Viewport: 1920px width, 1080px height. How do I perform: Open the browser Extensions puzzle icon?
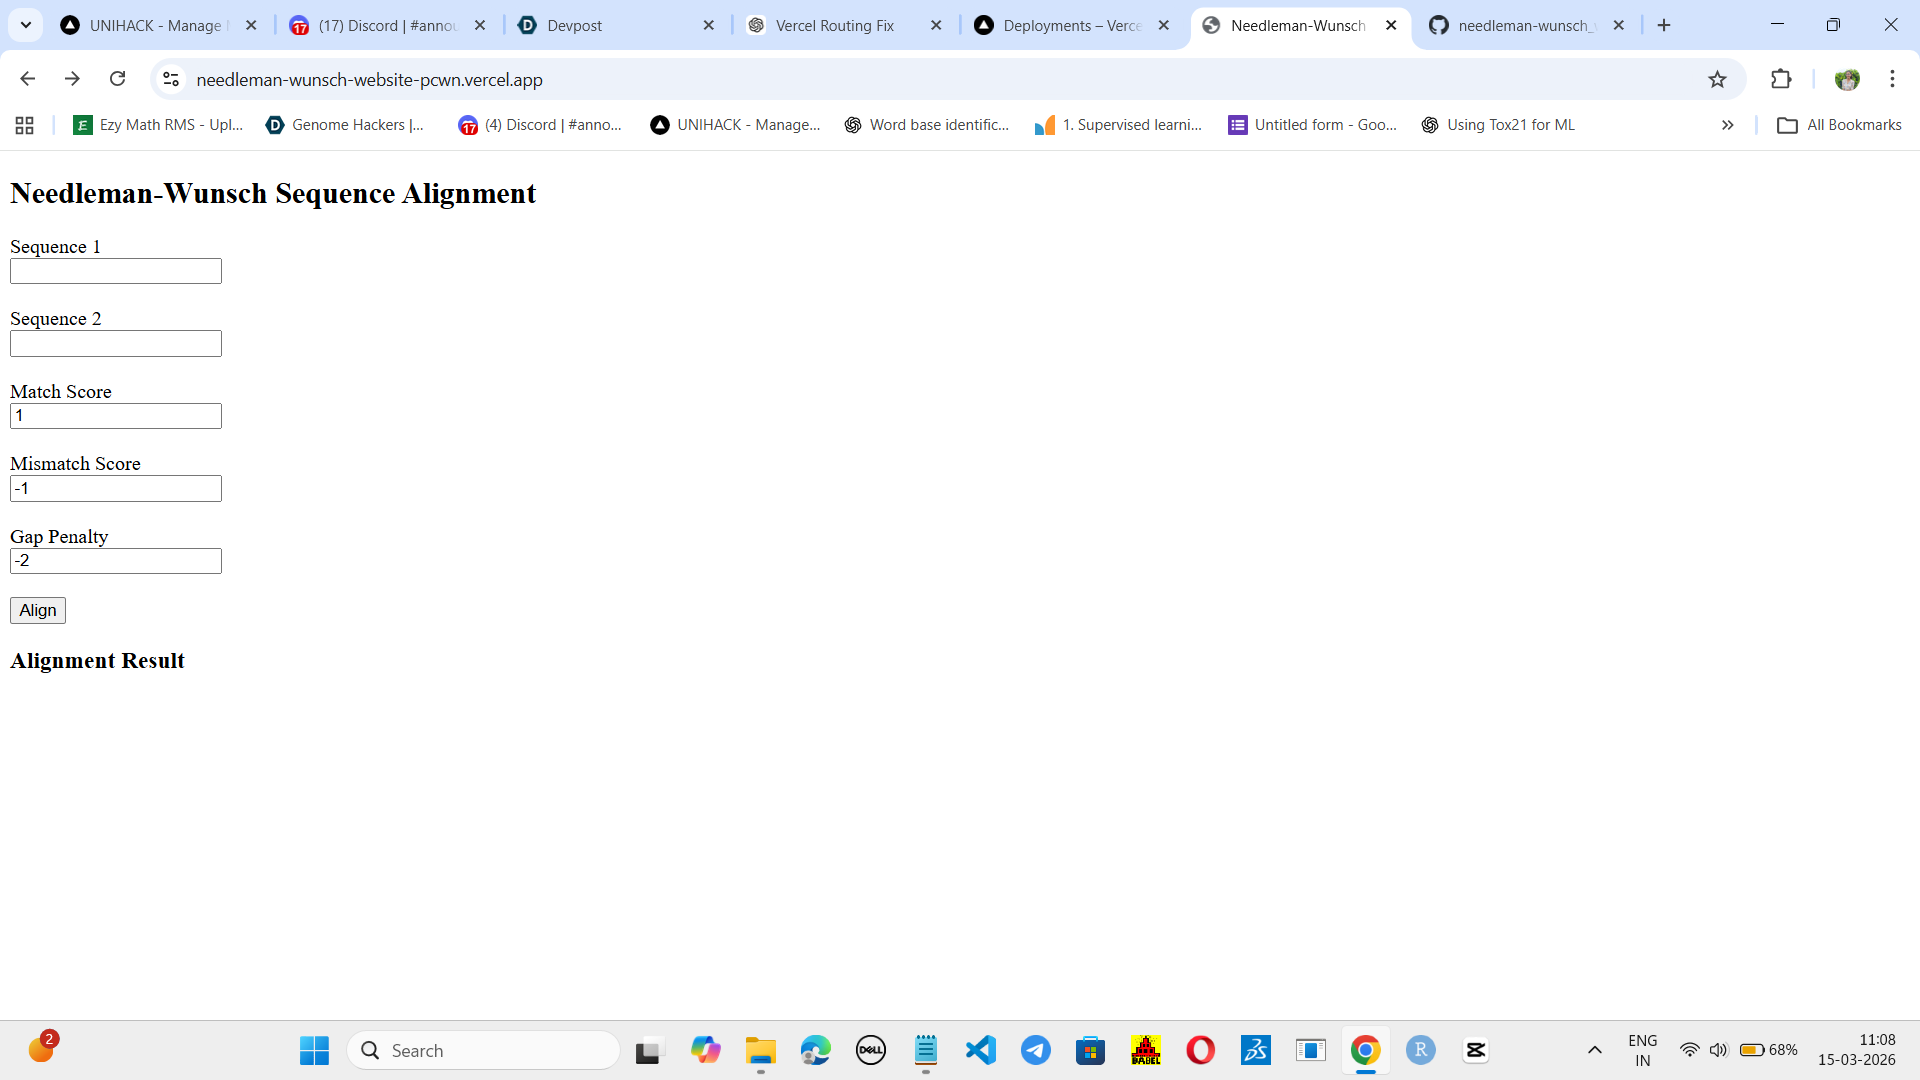click(x=1781, y=79)
